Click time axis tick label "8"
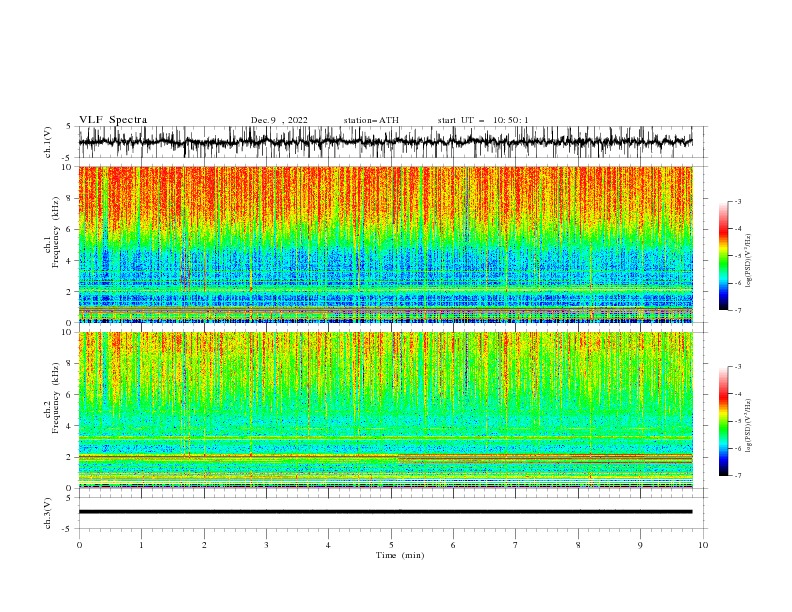Screen dimensions: 792x612 [578, 545]
